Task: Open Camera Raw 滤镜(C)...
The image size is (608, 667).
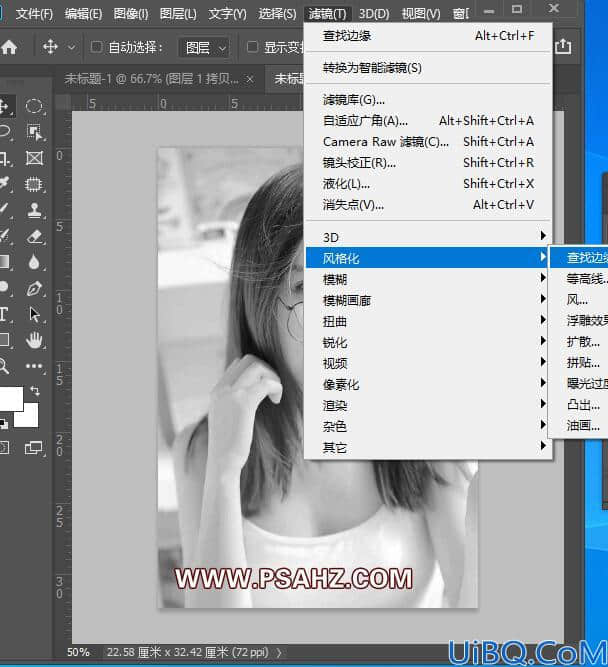Action: tap(428, 142)
